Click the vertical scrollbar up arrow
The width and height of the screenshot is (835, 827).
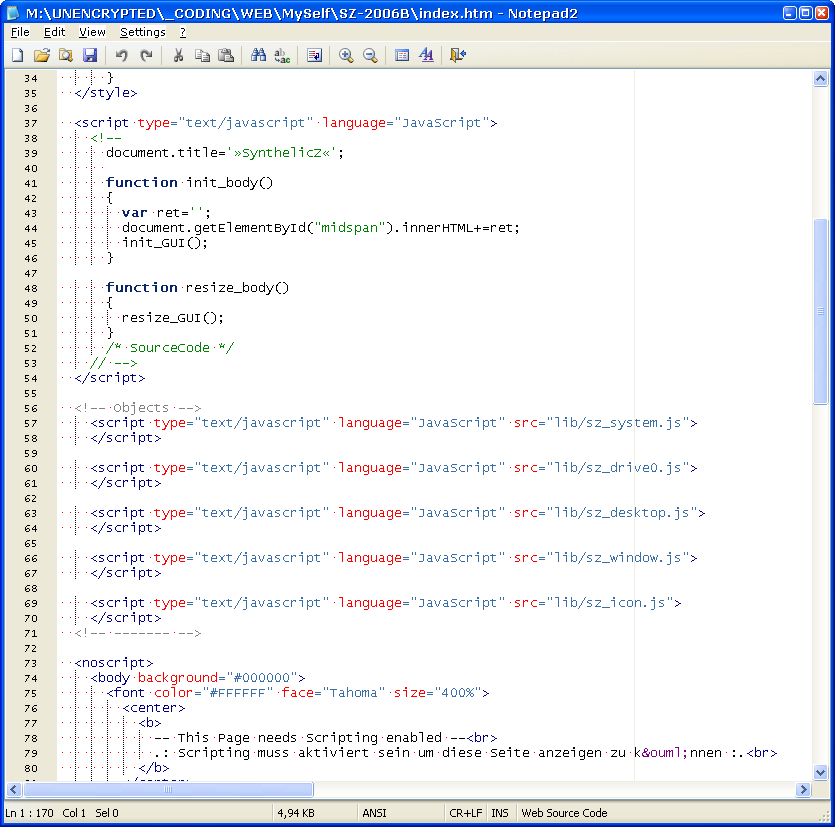[x=820, y=79]
